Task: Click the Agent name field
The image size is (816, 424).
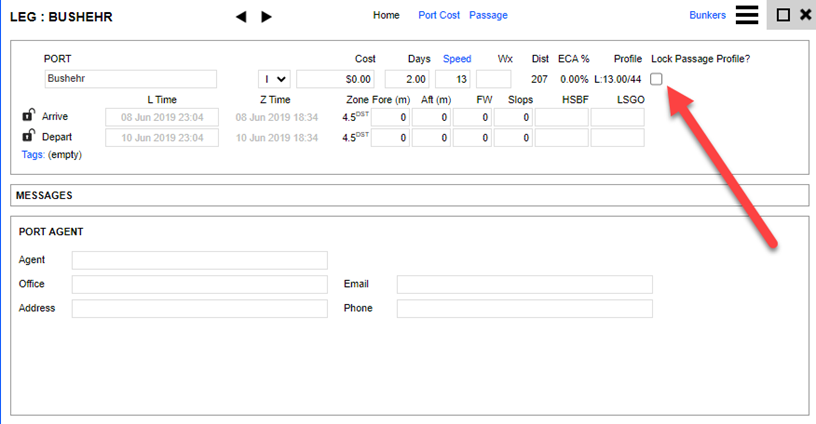Action: (199, 260)
